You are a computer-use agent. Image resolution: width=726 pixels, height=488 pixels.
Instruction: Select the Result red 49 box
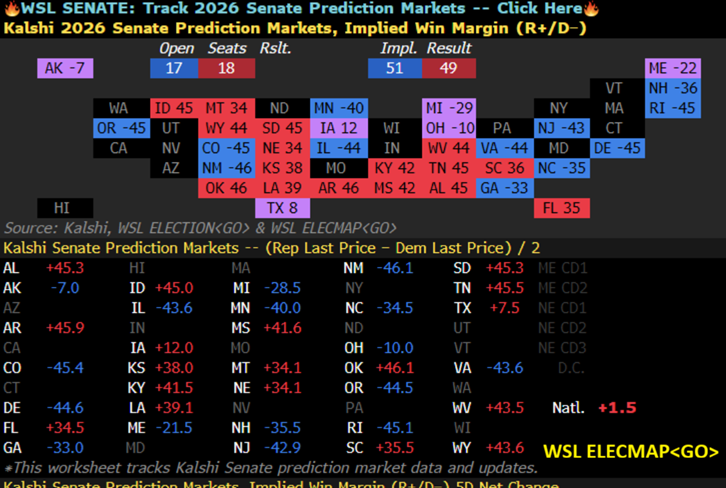click(x=449, y=68)
